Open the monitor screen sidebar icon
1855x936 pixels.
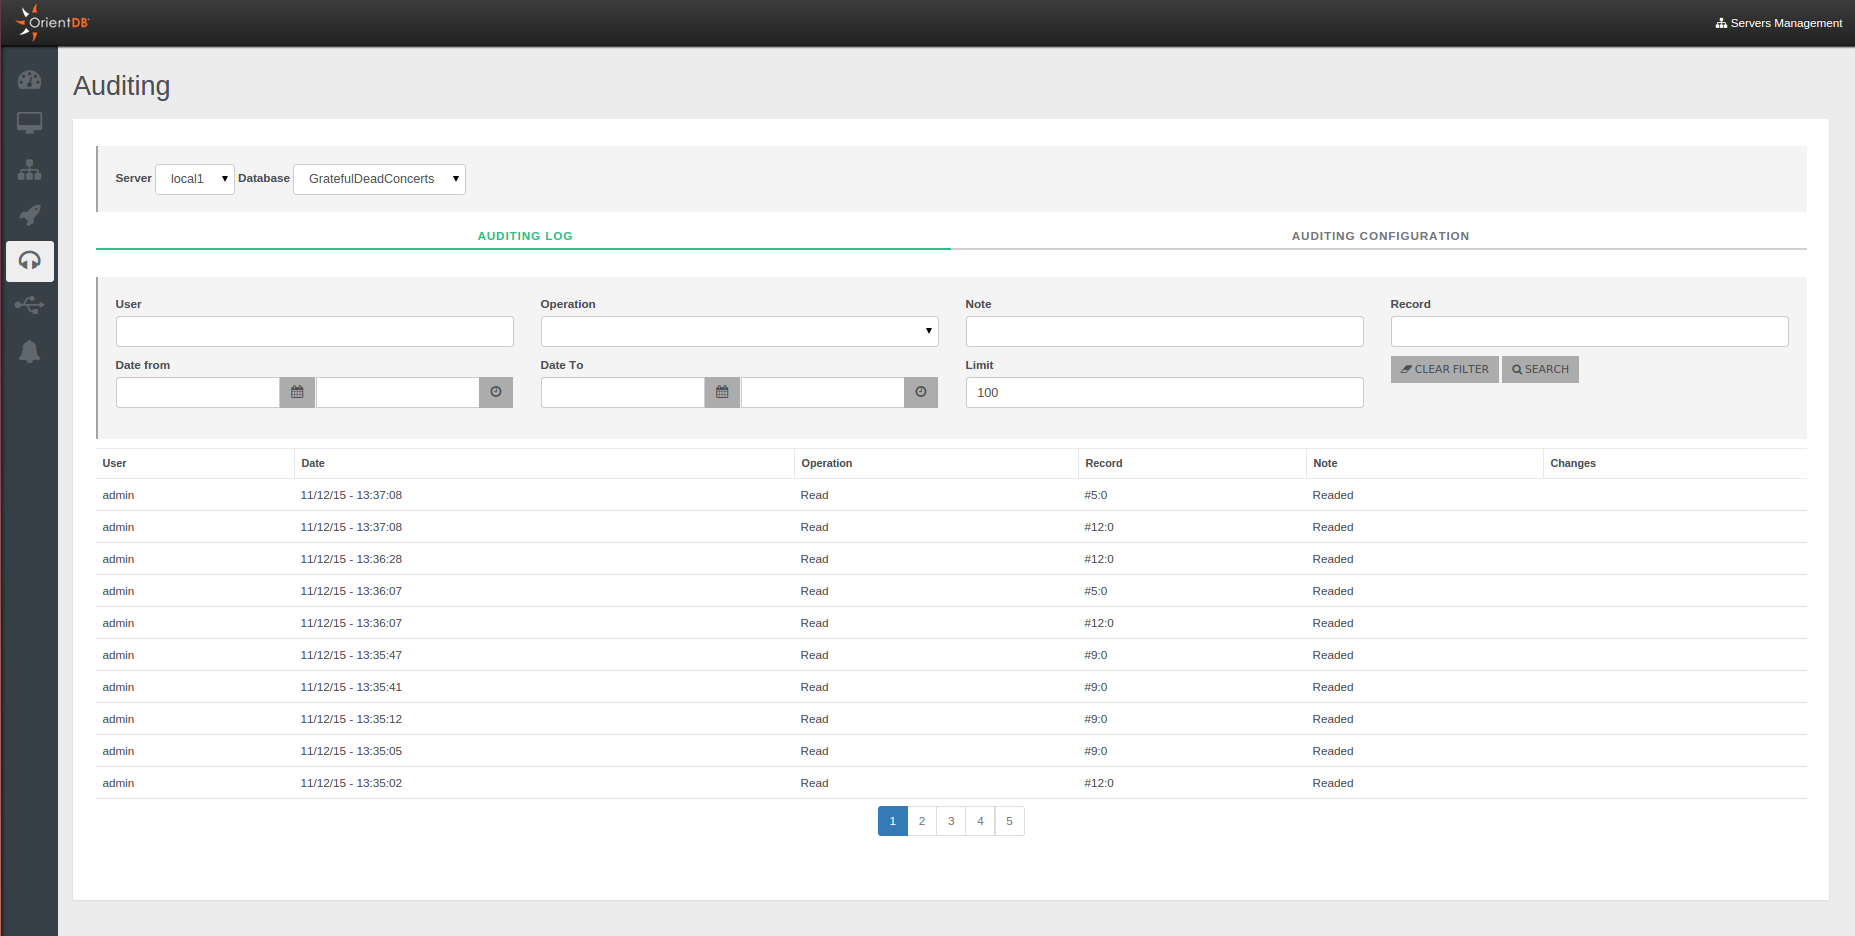click(x=30, y=124)
